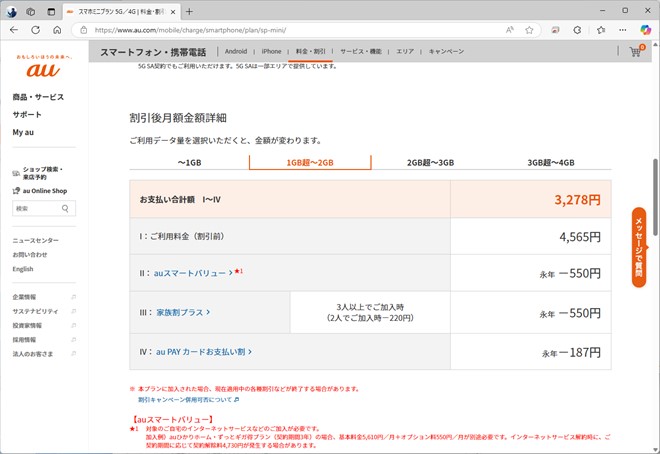Image resolution: width=660 pixels, height=454 pixels.
Task: Click スマートフォン・携帯電話 heading link
Action: 153,52
